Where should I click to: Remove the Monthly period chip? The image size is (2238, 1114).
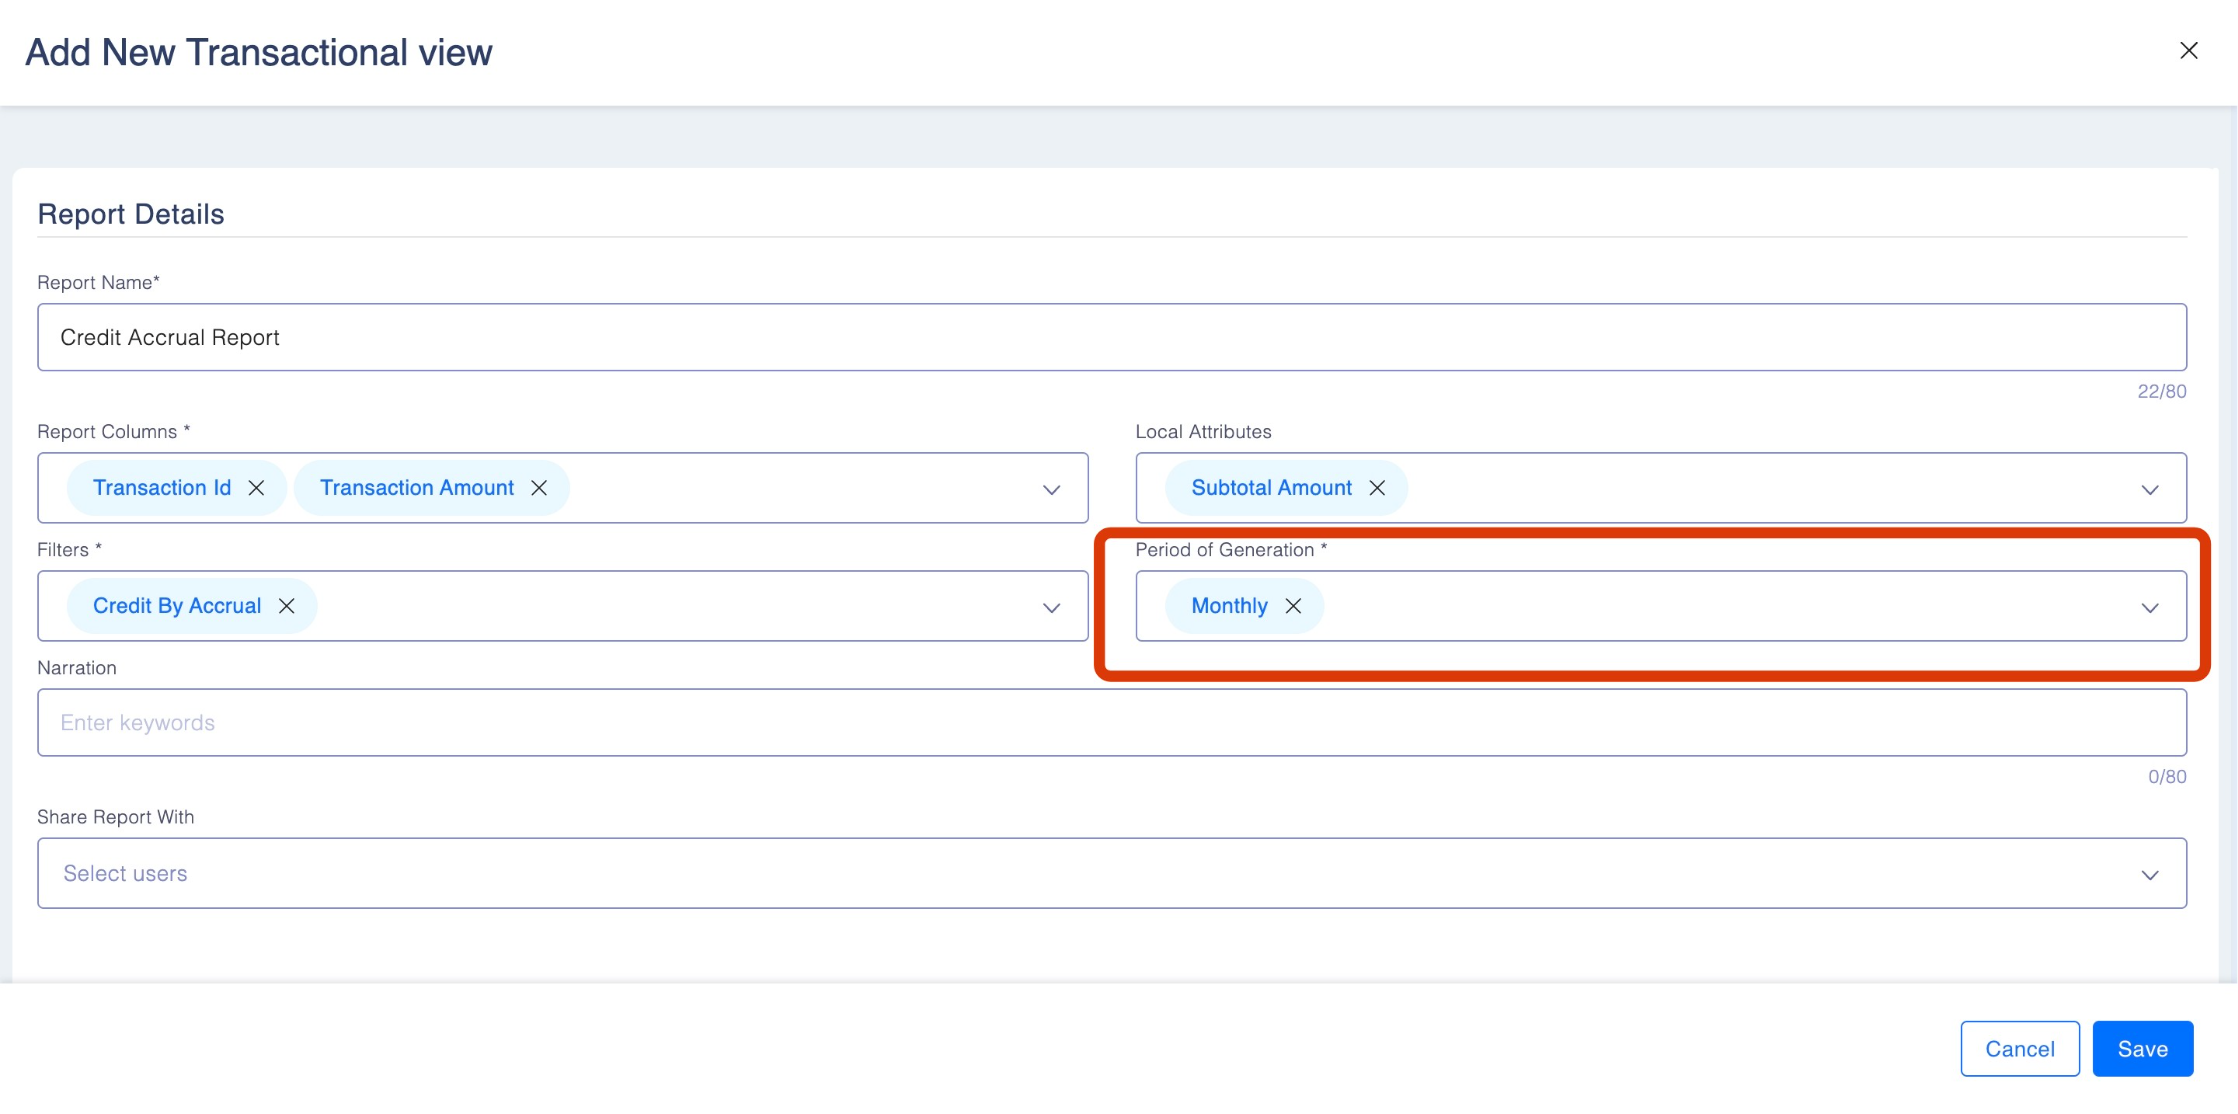pyautogui.click(x=1293, y=606)
